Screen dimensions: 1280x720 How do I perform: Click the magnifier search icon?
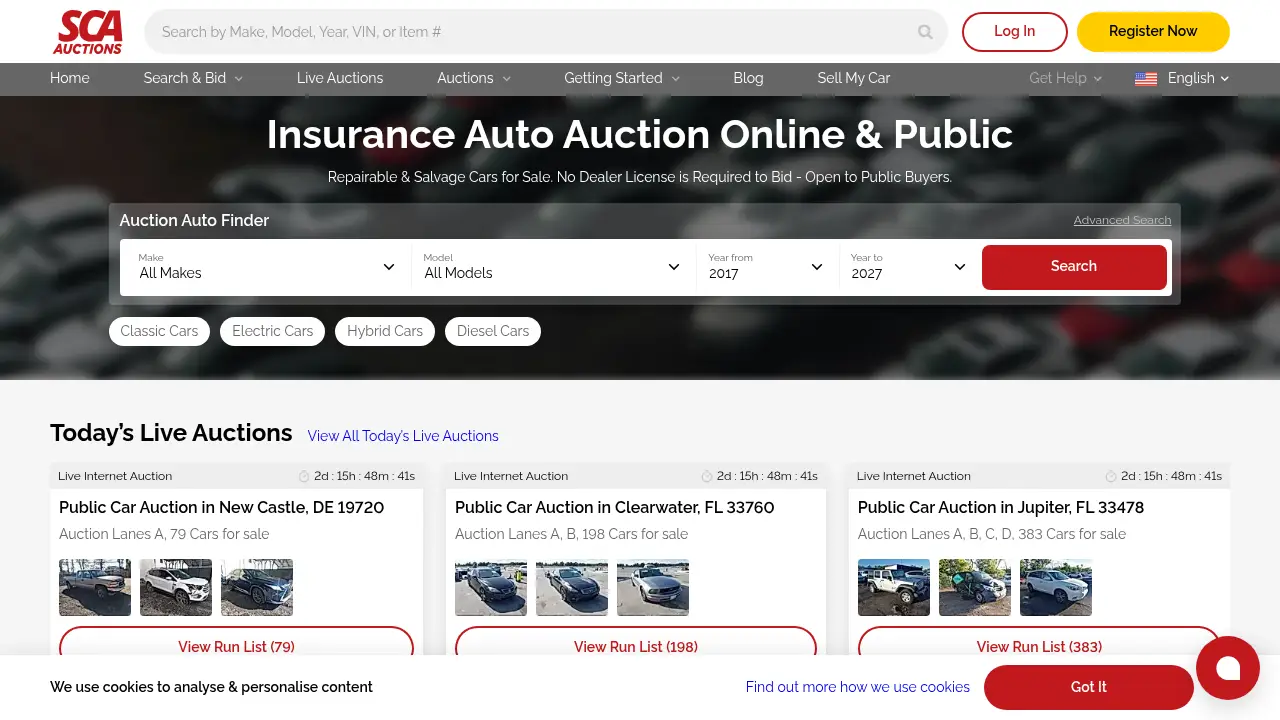(925, 32)
